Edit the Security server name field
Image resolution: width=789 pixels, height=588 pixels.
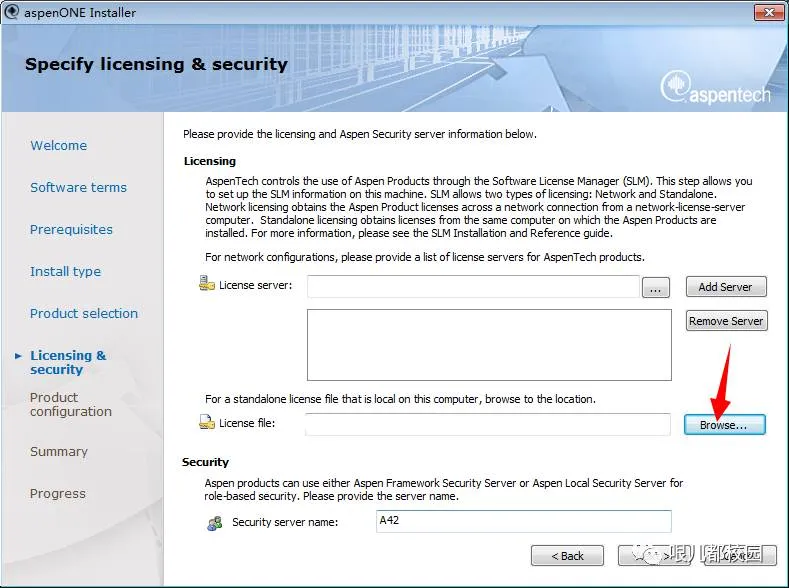point(523,521)
